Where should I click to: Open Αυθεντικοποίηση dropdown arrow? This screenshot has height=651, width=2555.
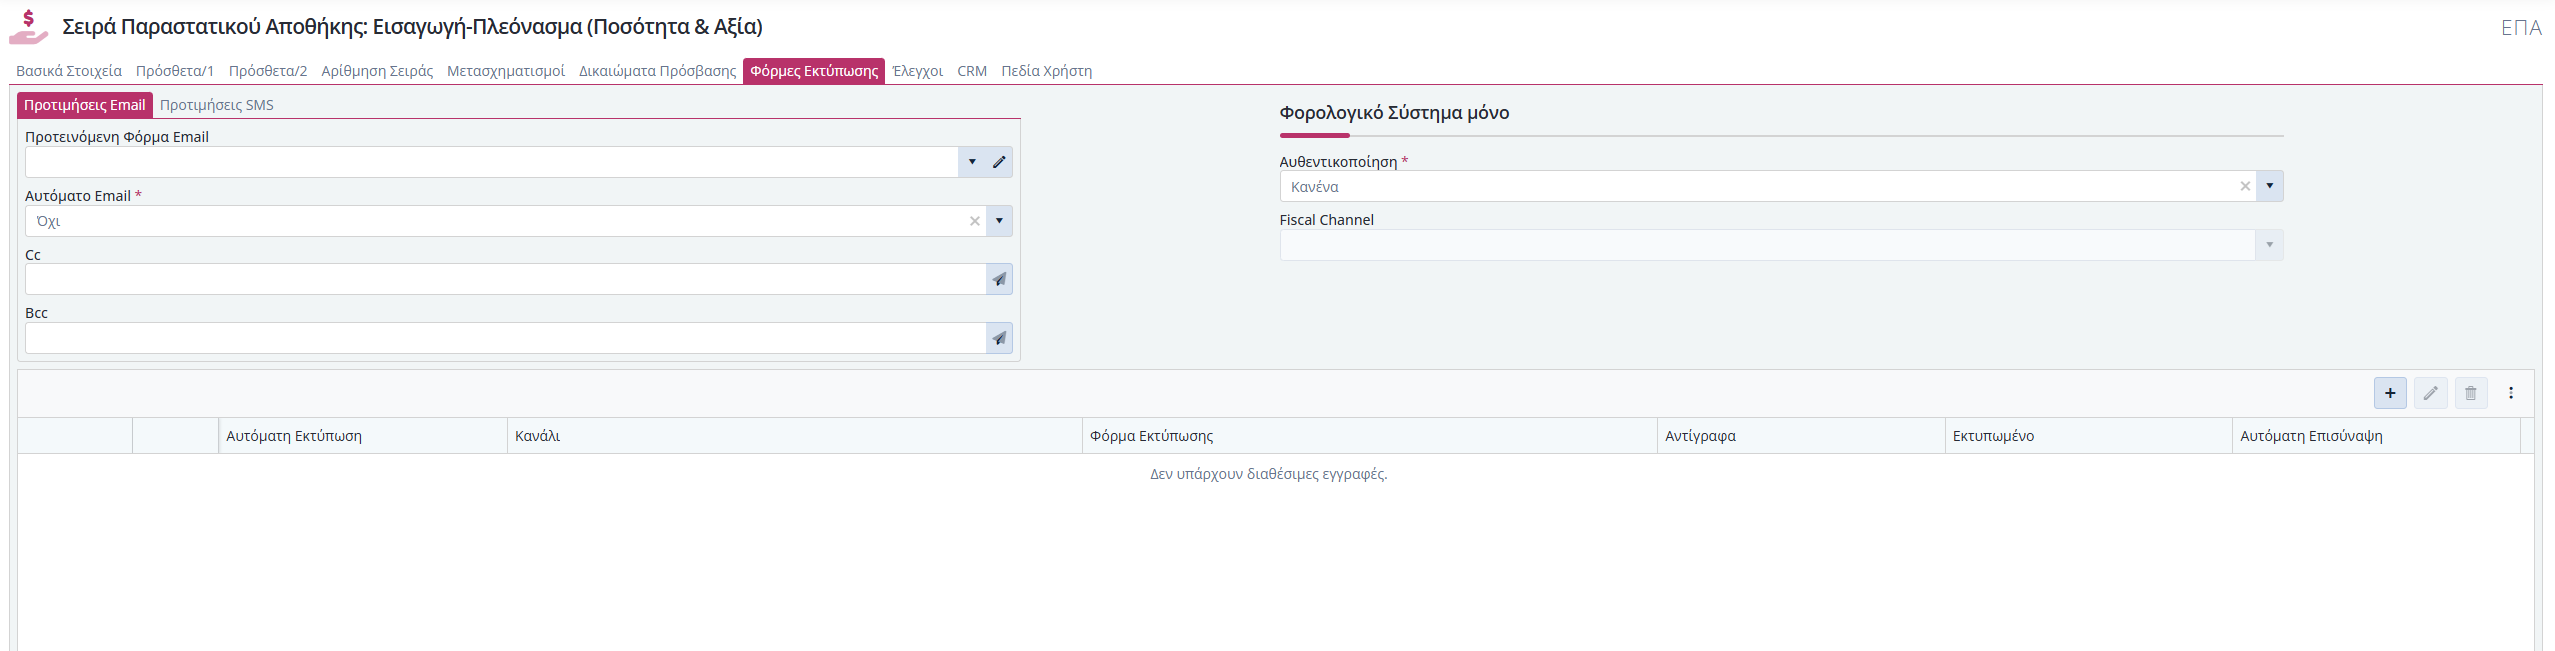click(2270, 186)
